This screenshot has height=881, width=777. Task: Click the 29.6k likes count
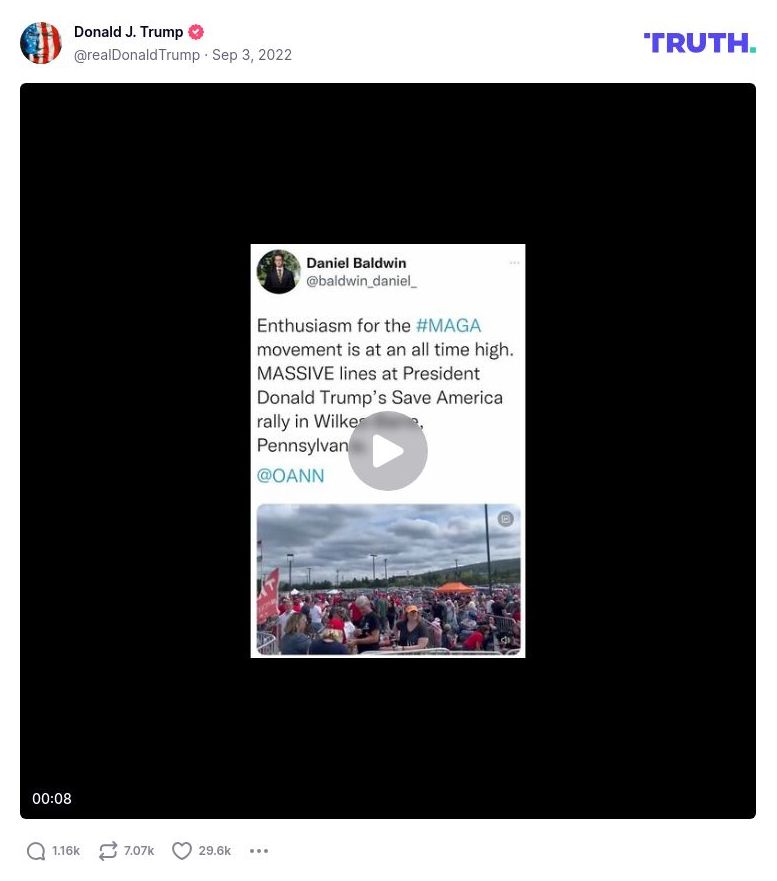215,851
